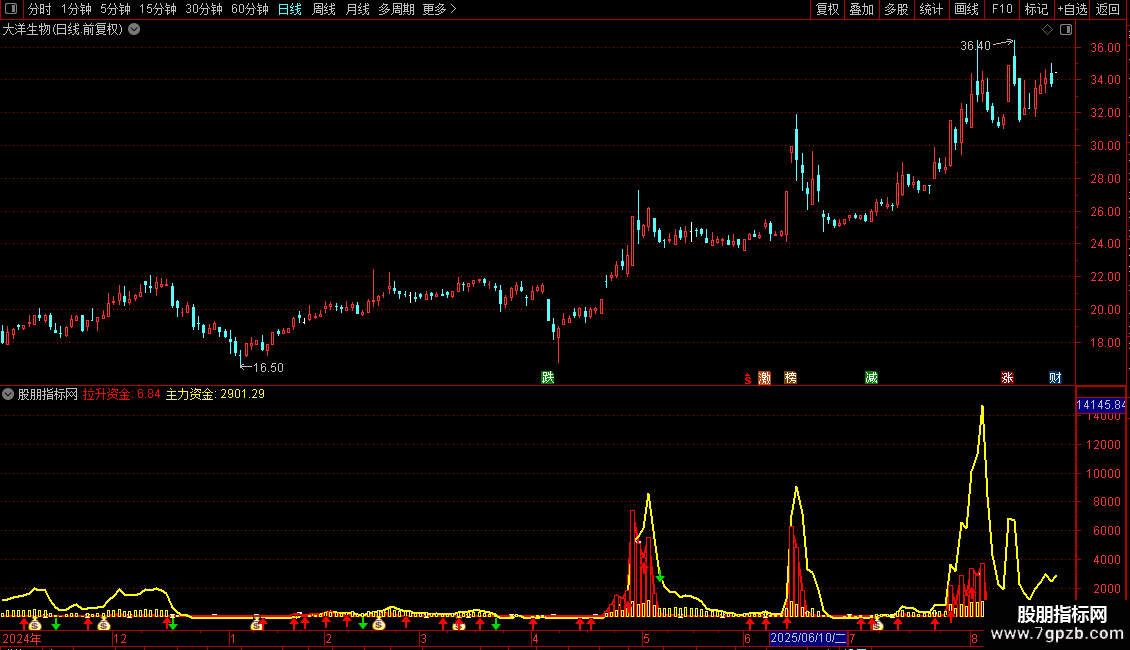Select the 5分钟 period
Image resolution: width=1130 pixels, height=650 pixels.
(115, 9)
